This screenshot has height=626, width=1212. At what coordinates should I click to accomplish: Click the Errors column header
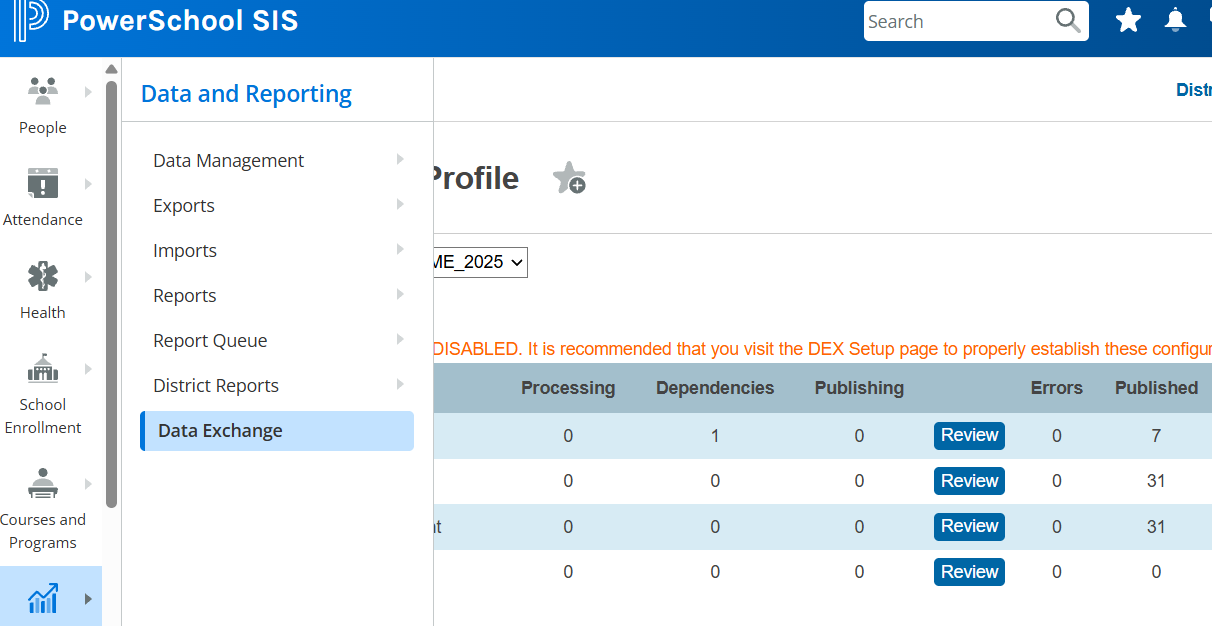[x=1057, y=388]
